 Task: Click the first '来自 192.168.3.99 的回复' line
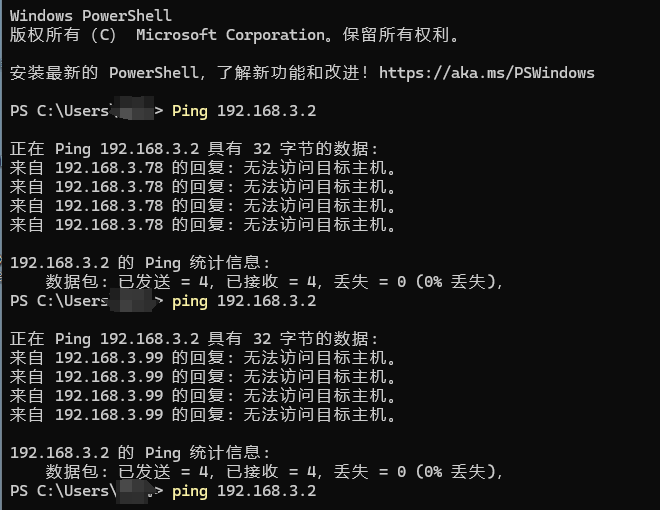(x=202, y=358)
